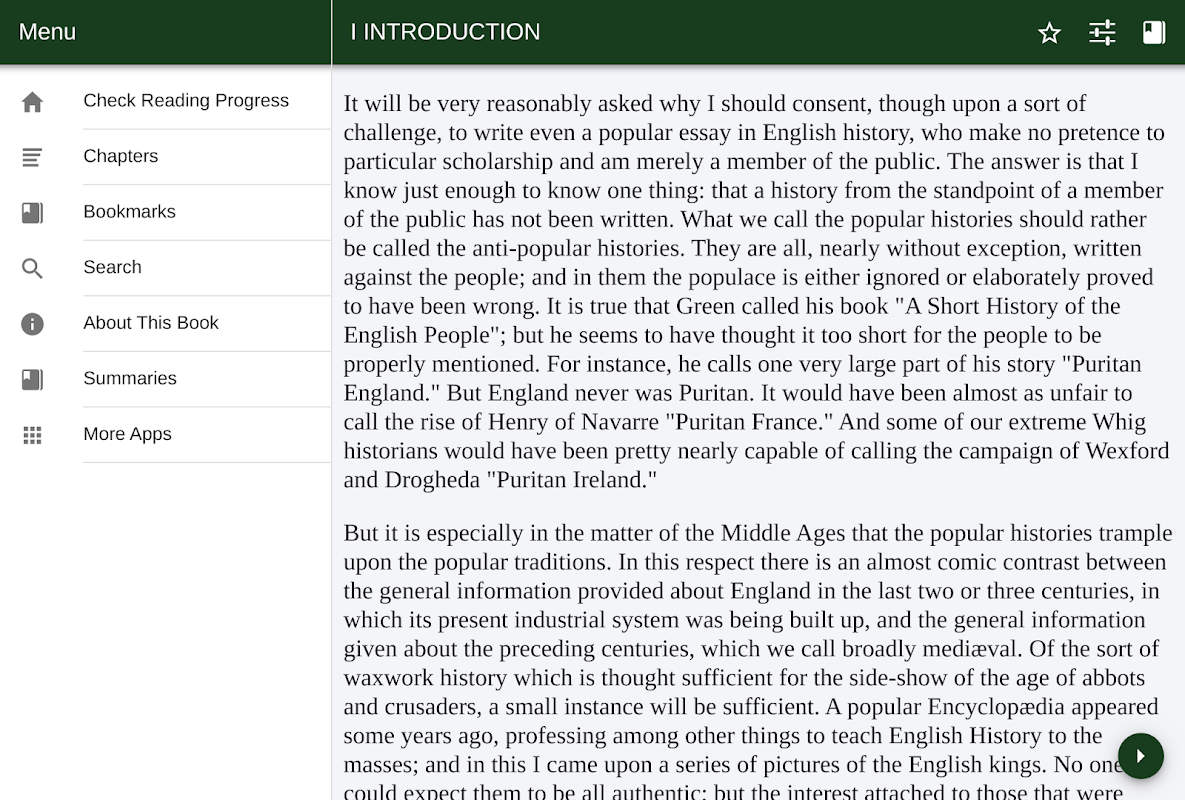Click the I INTRODUCTION chapter title
This screenshot has width=1185, height=800.
(445, 32)
